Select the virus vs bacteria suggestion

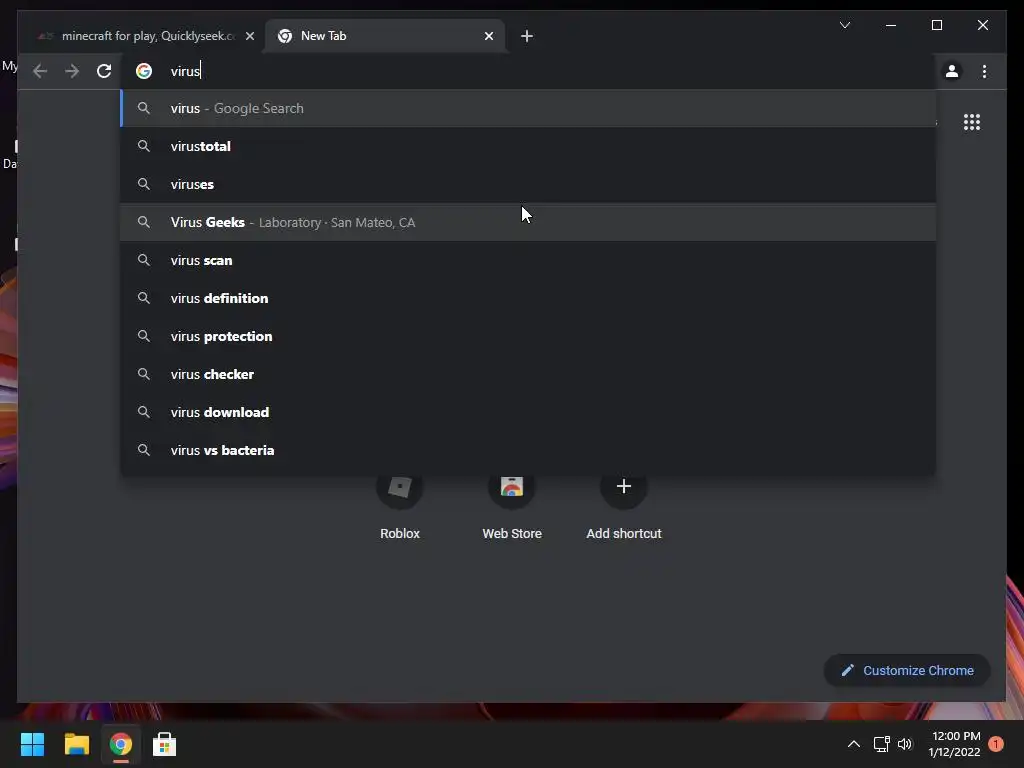point(528,450)
